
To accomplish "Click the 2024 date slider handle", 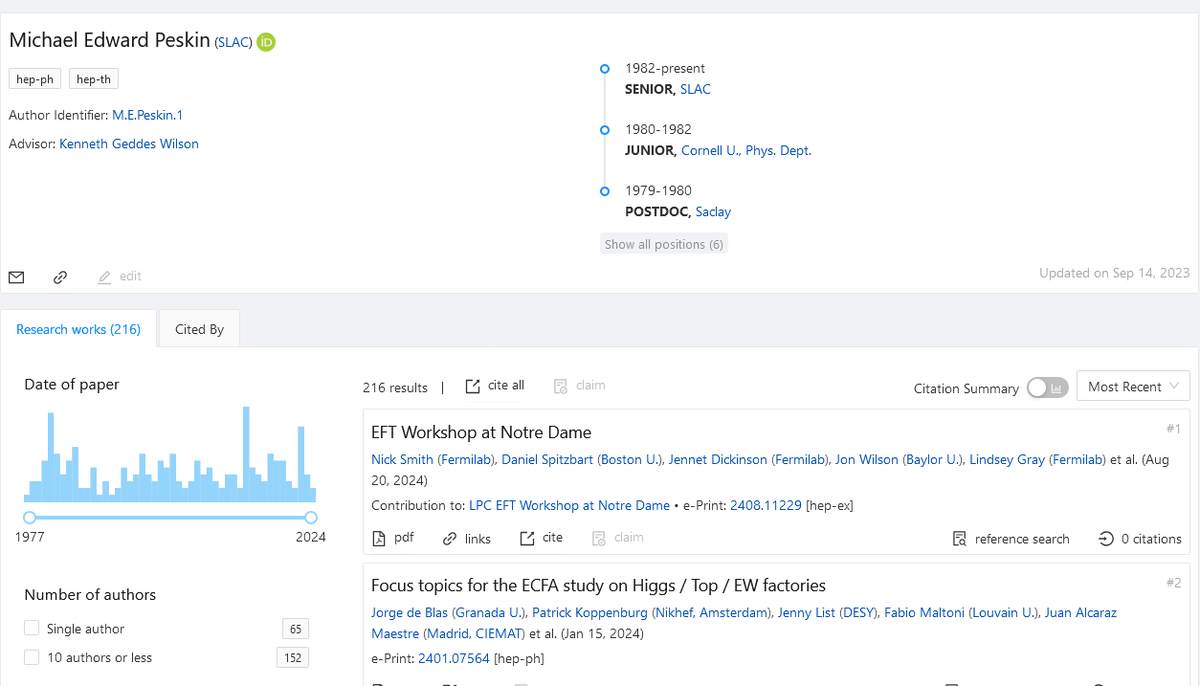I will (x=311, y=517).
